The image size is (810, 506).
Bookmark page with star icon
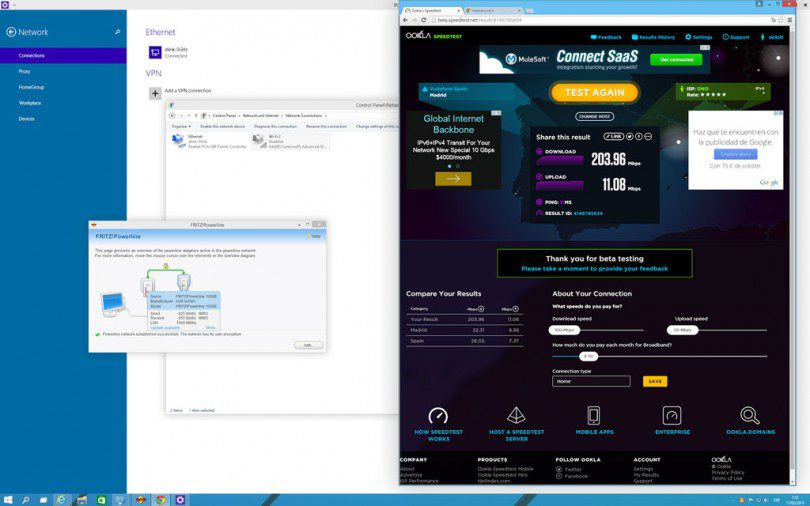point(781,20)
